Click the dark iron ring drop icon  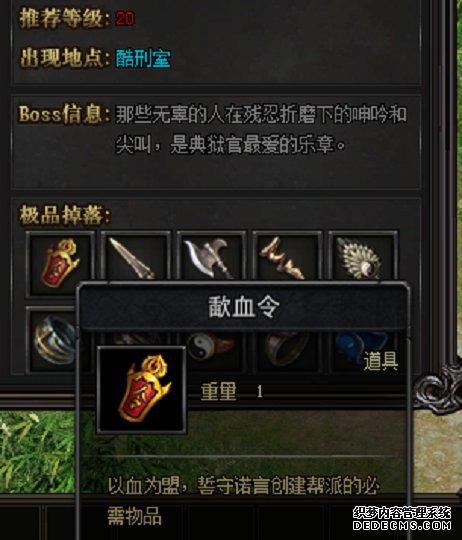(x=288, y=348)
